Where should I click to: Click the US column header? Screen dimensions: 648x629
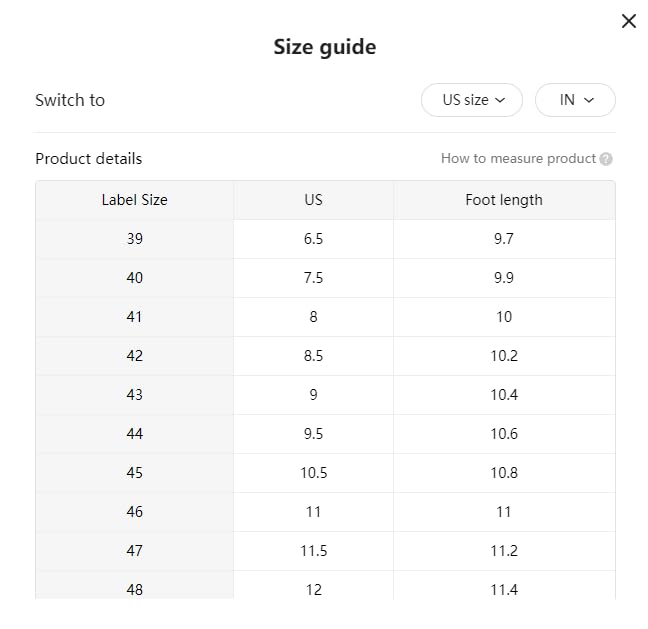click(x=313, y=200)
